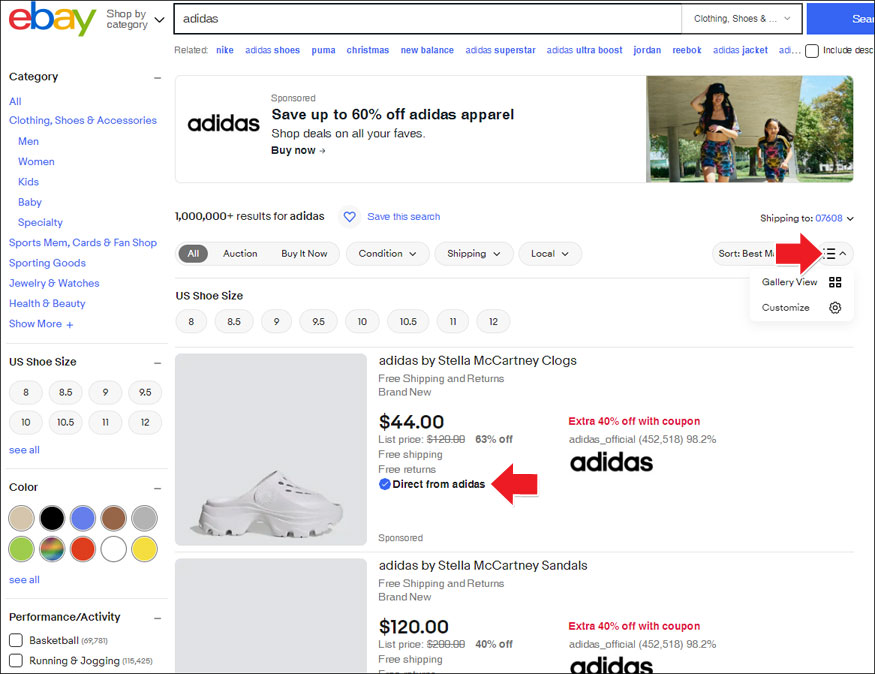Collapse the sidebar US Shoe Size section

157,363
